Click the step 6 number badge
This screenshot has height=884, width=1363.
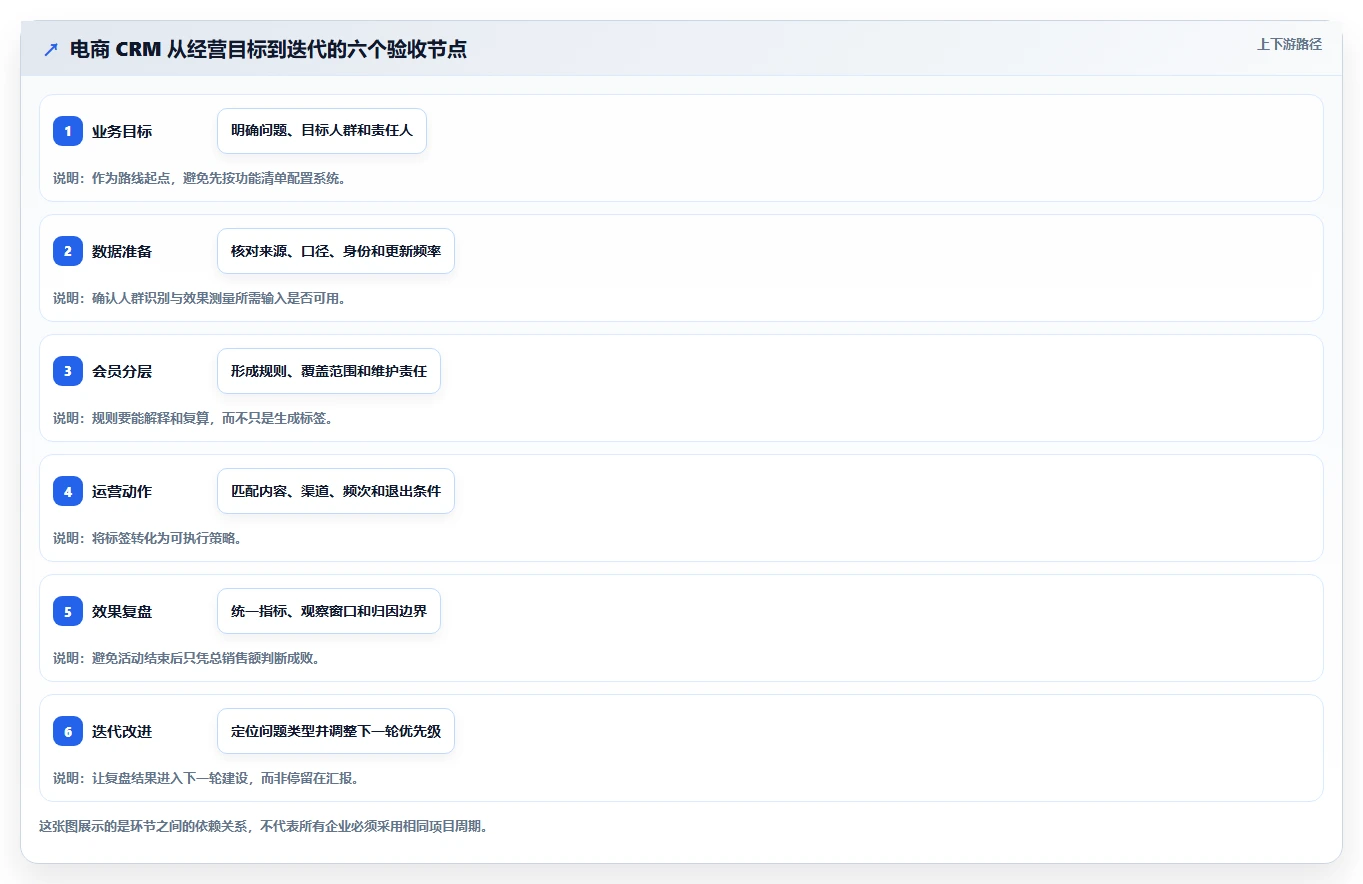pyautogui.click(x=68, y=731)
